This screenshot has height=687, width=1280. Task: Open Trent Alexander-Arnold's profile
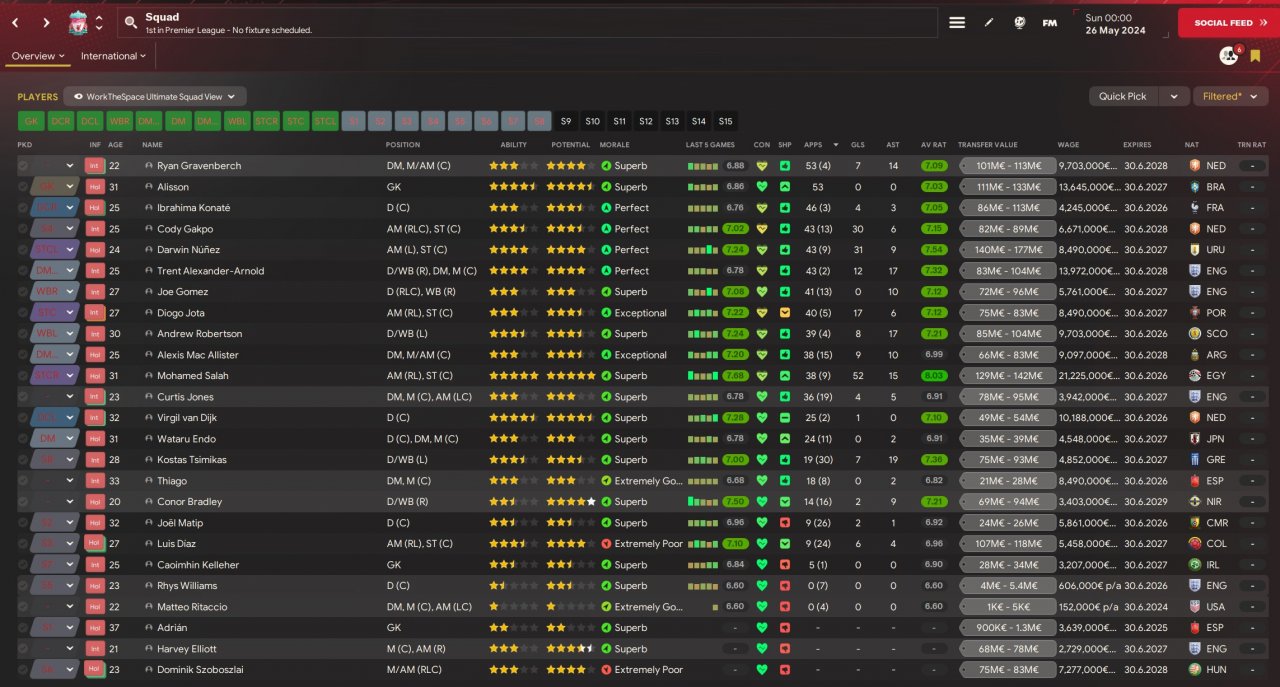coord(210,271)
